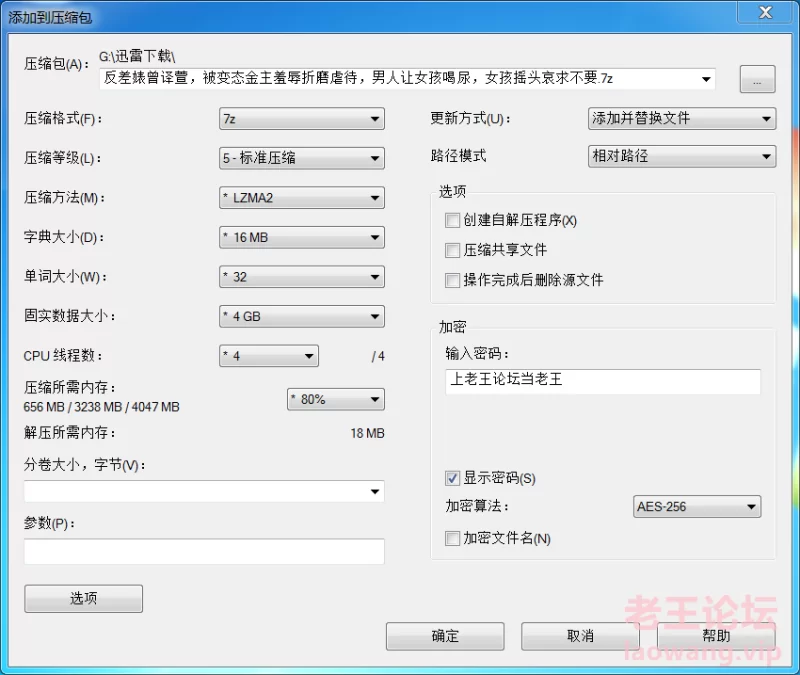Click the 取消 cancel button
The height and width of the screenshot is (675, 800).
(x=580, y=636)
